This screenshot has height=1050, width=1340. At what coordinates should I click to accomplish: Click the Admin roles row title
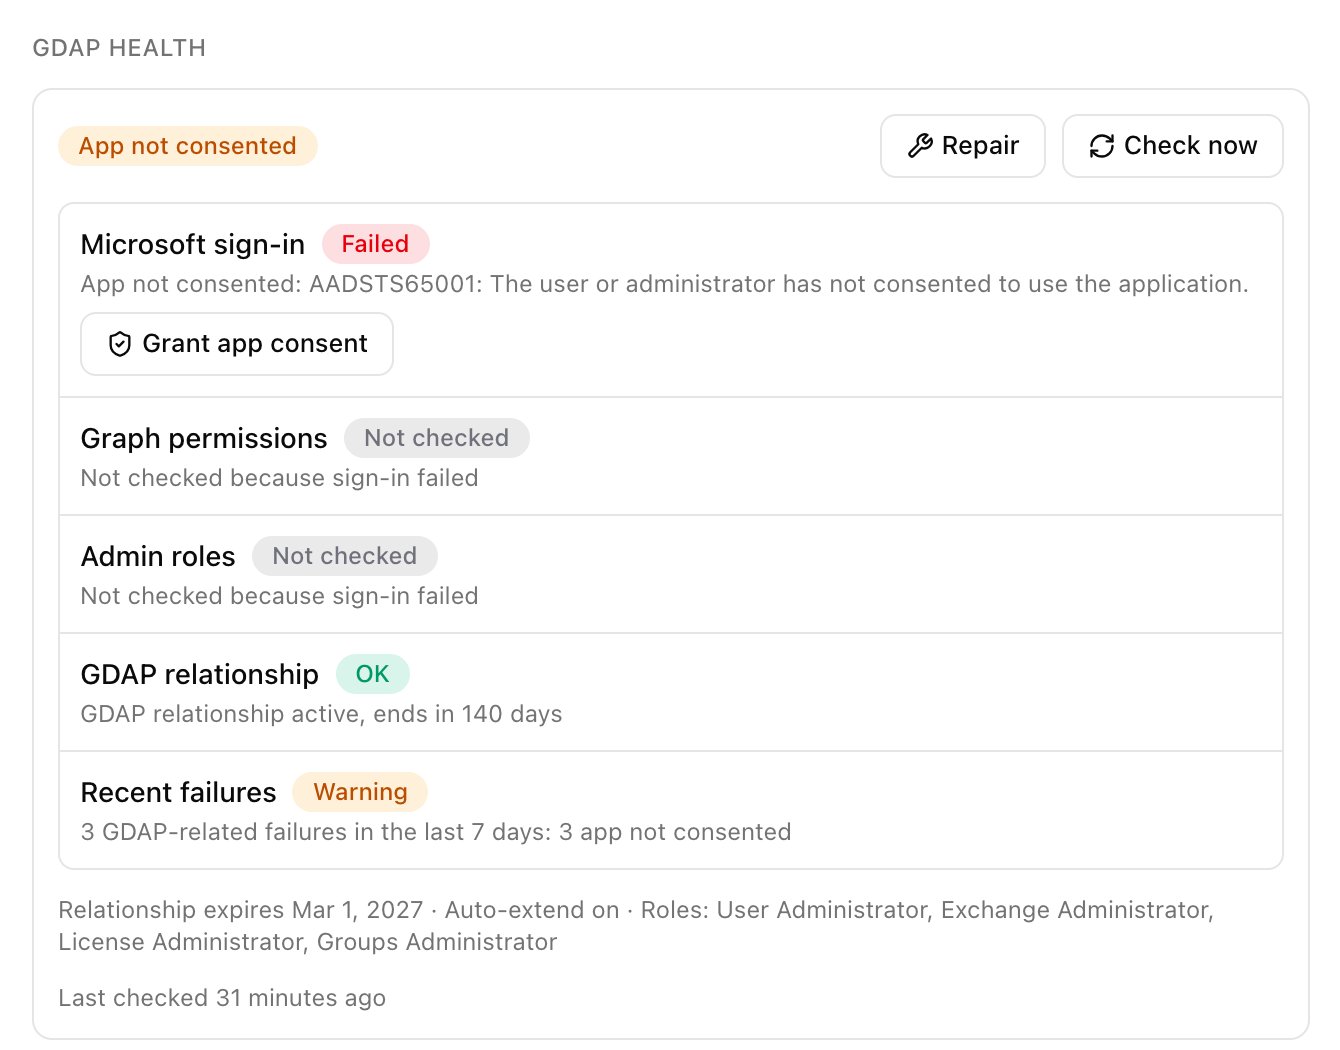(158, 556)
